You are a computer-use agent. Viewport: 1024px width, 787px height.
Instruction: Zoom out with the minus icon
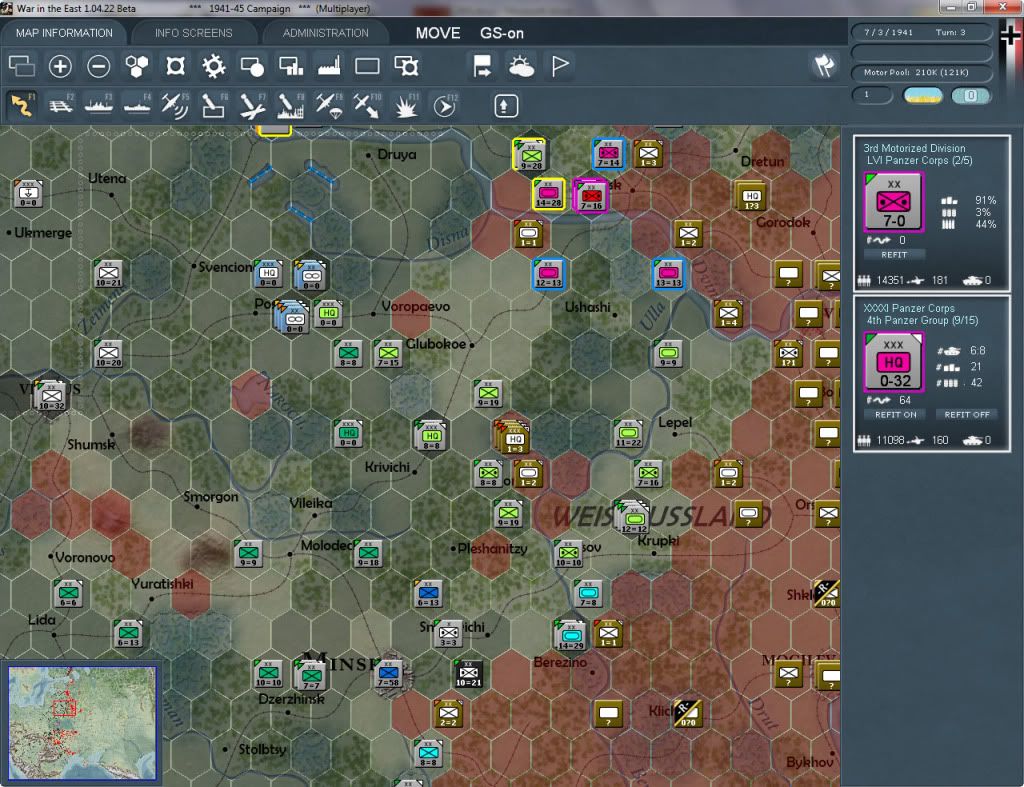coord(99,66)
